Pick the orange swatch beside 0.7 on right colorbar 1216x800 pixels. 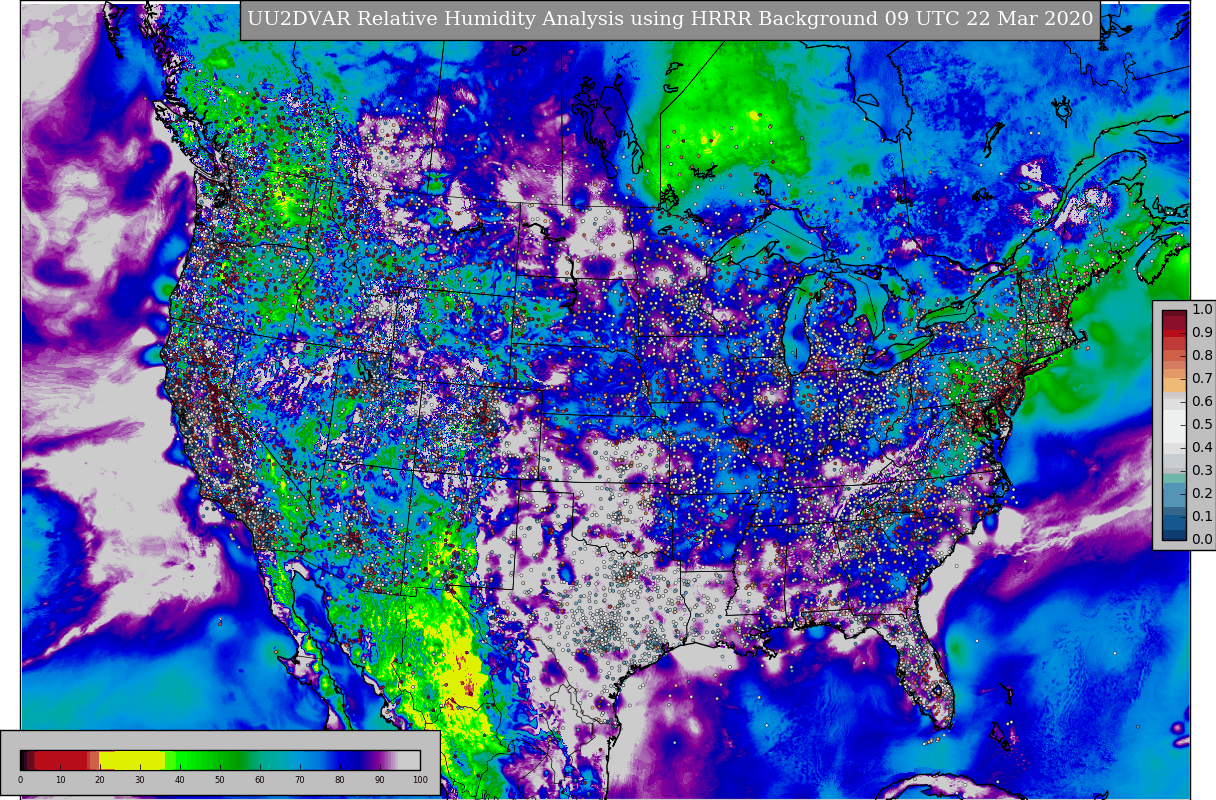pos(1174,385)
